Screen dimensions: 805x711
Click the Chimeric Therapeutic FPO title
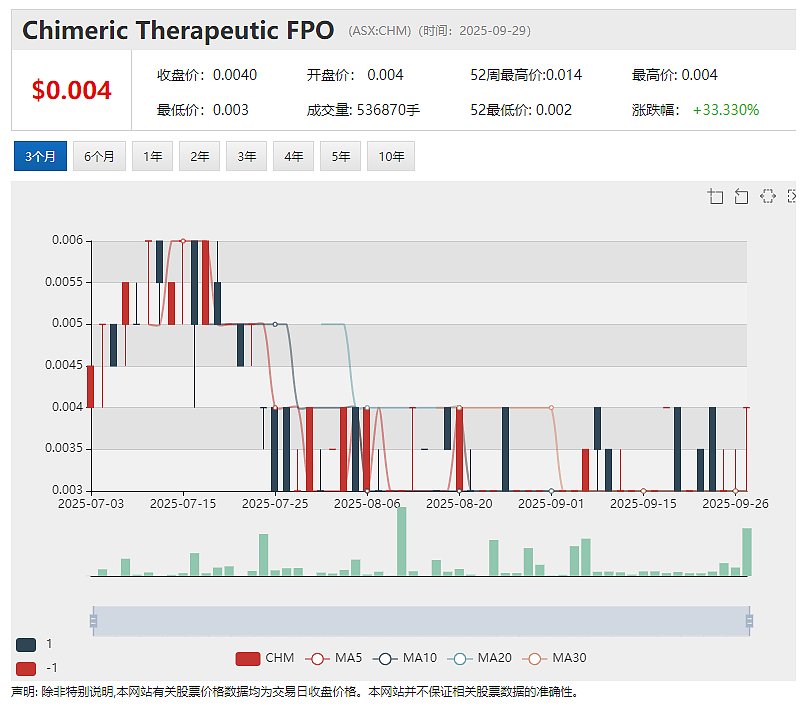point(178,30)
